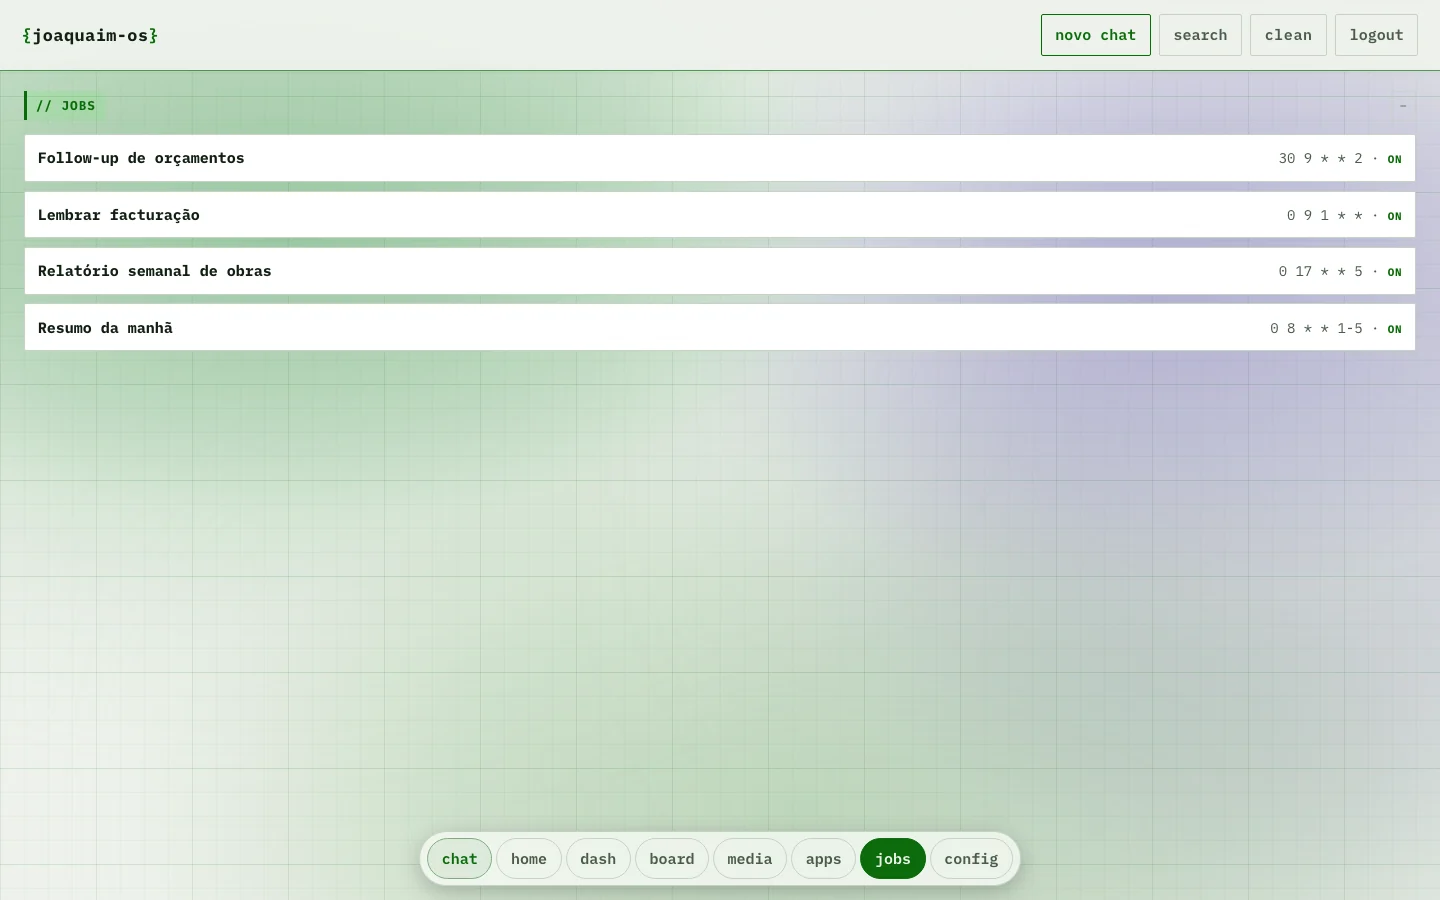Open the search button in header
Viewport: 1440px width, 900px height.
1200,35
